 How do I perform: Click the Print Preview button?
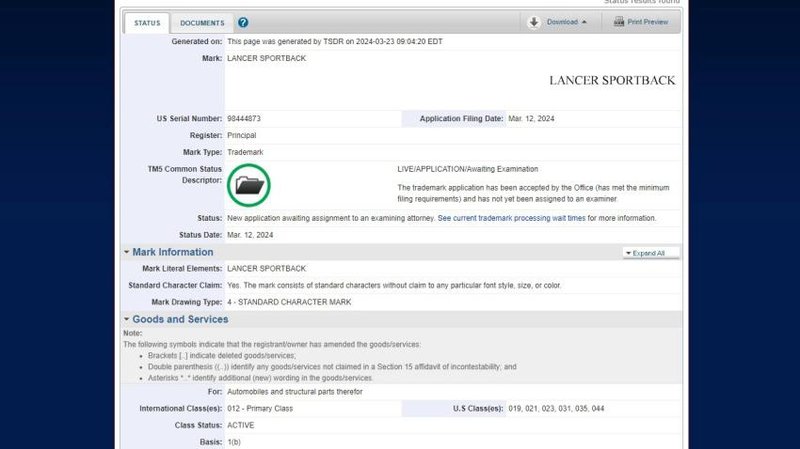(641, 22)
